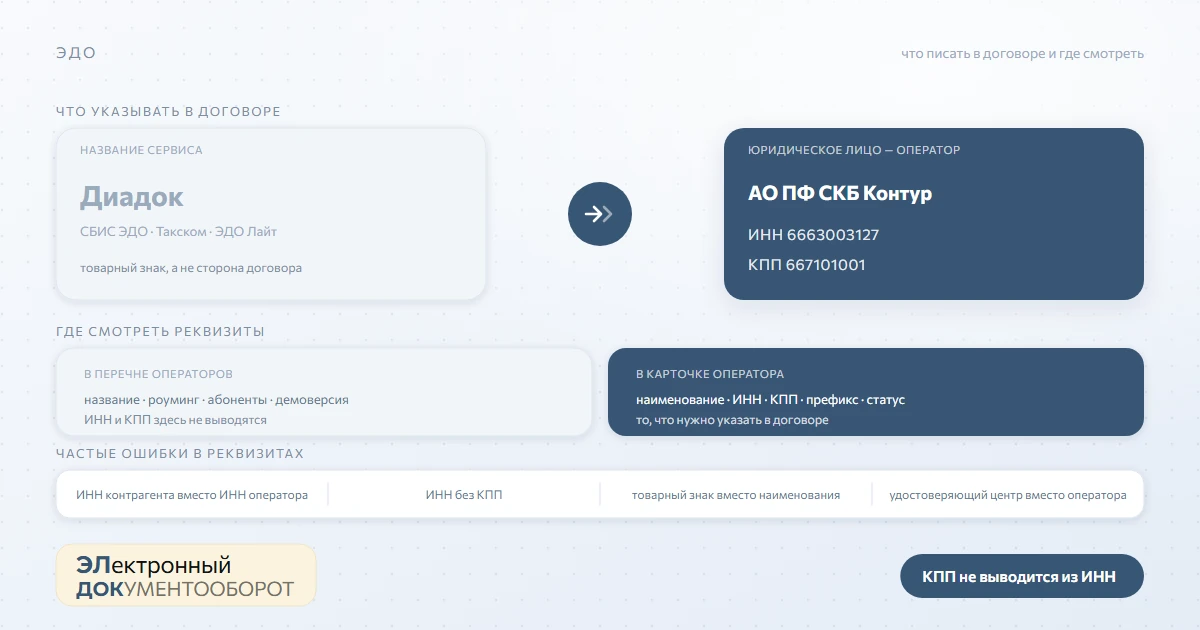Click the round arrow icon between the cards
The width and height of the screenshot is (1200, 630).
600,214
